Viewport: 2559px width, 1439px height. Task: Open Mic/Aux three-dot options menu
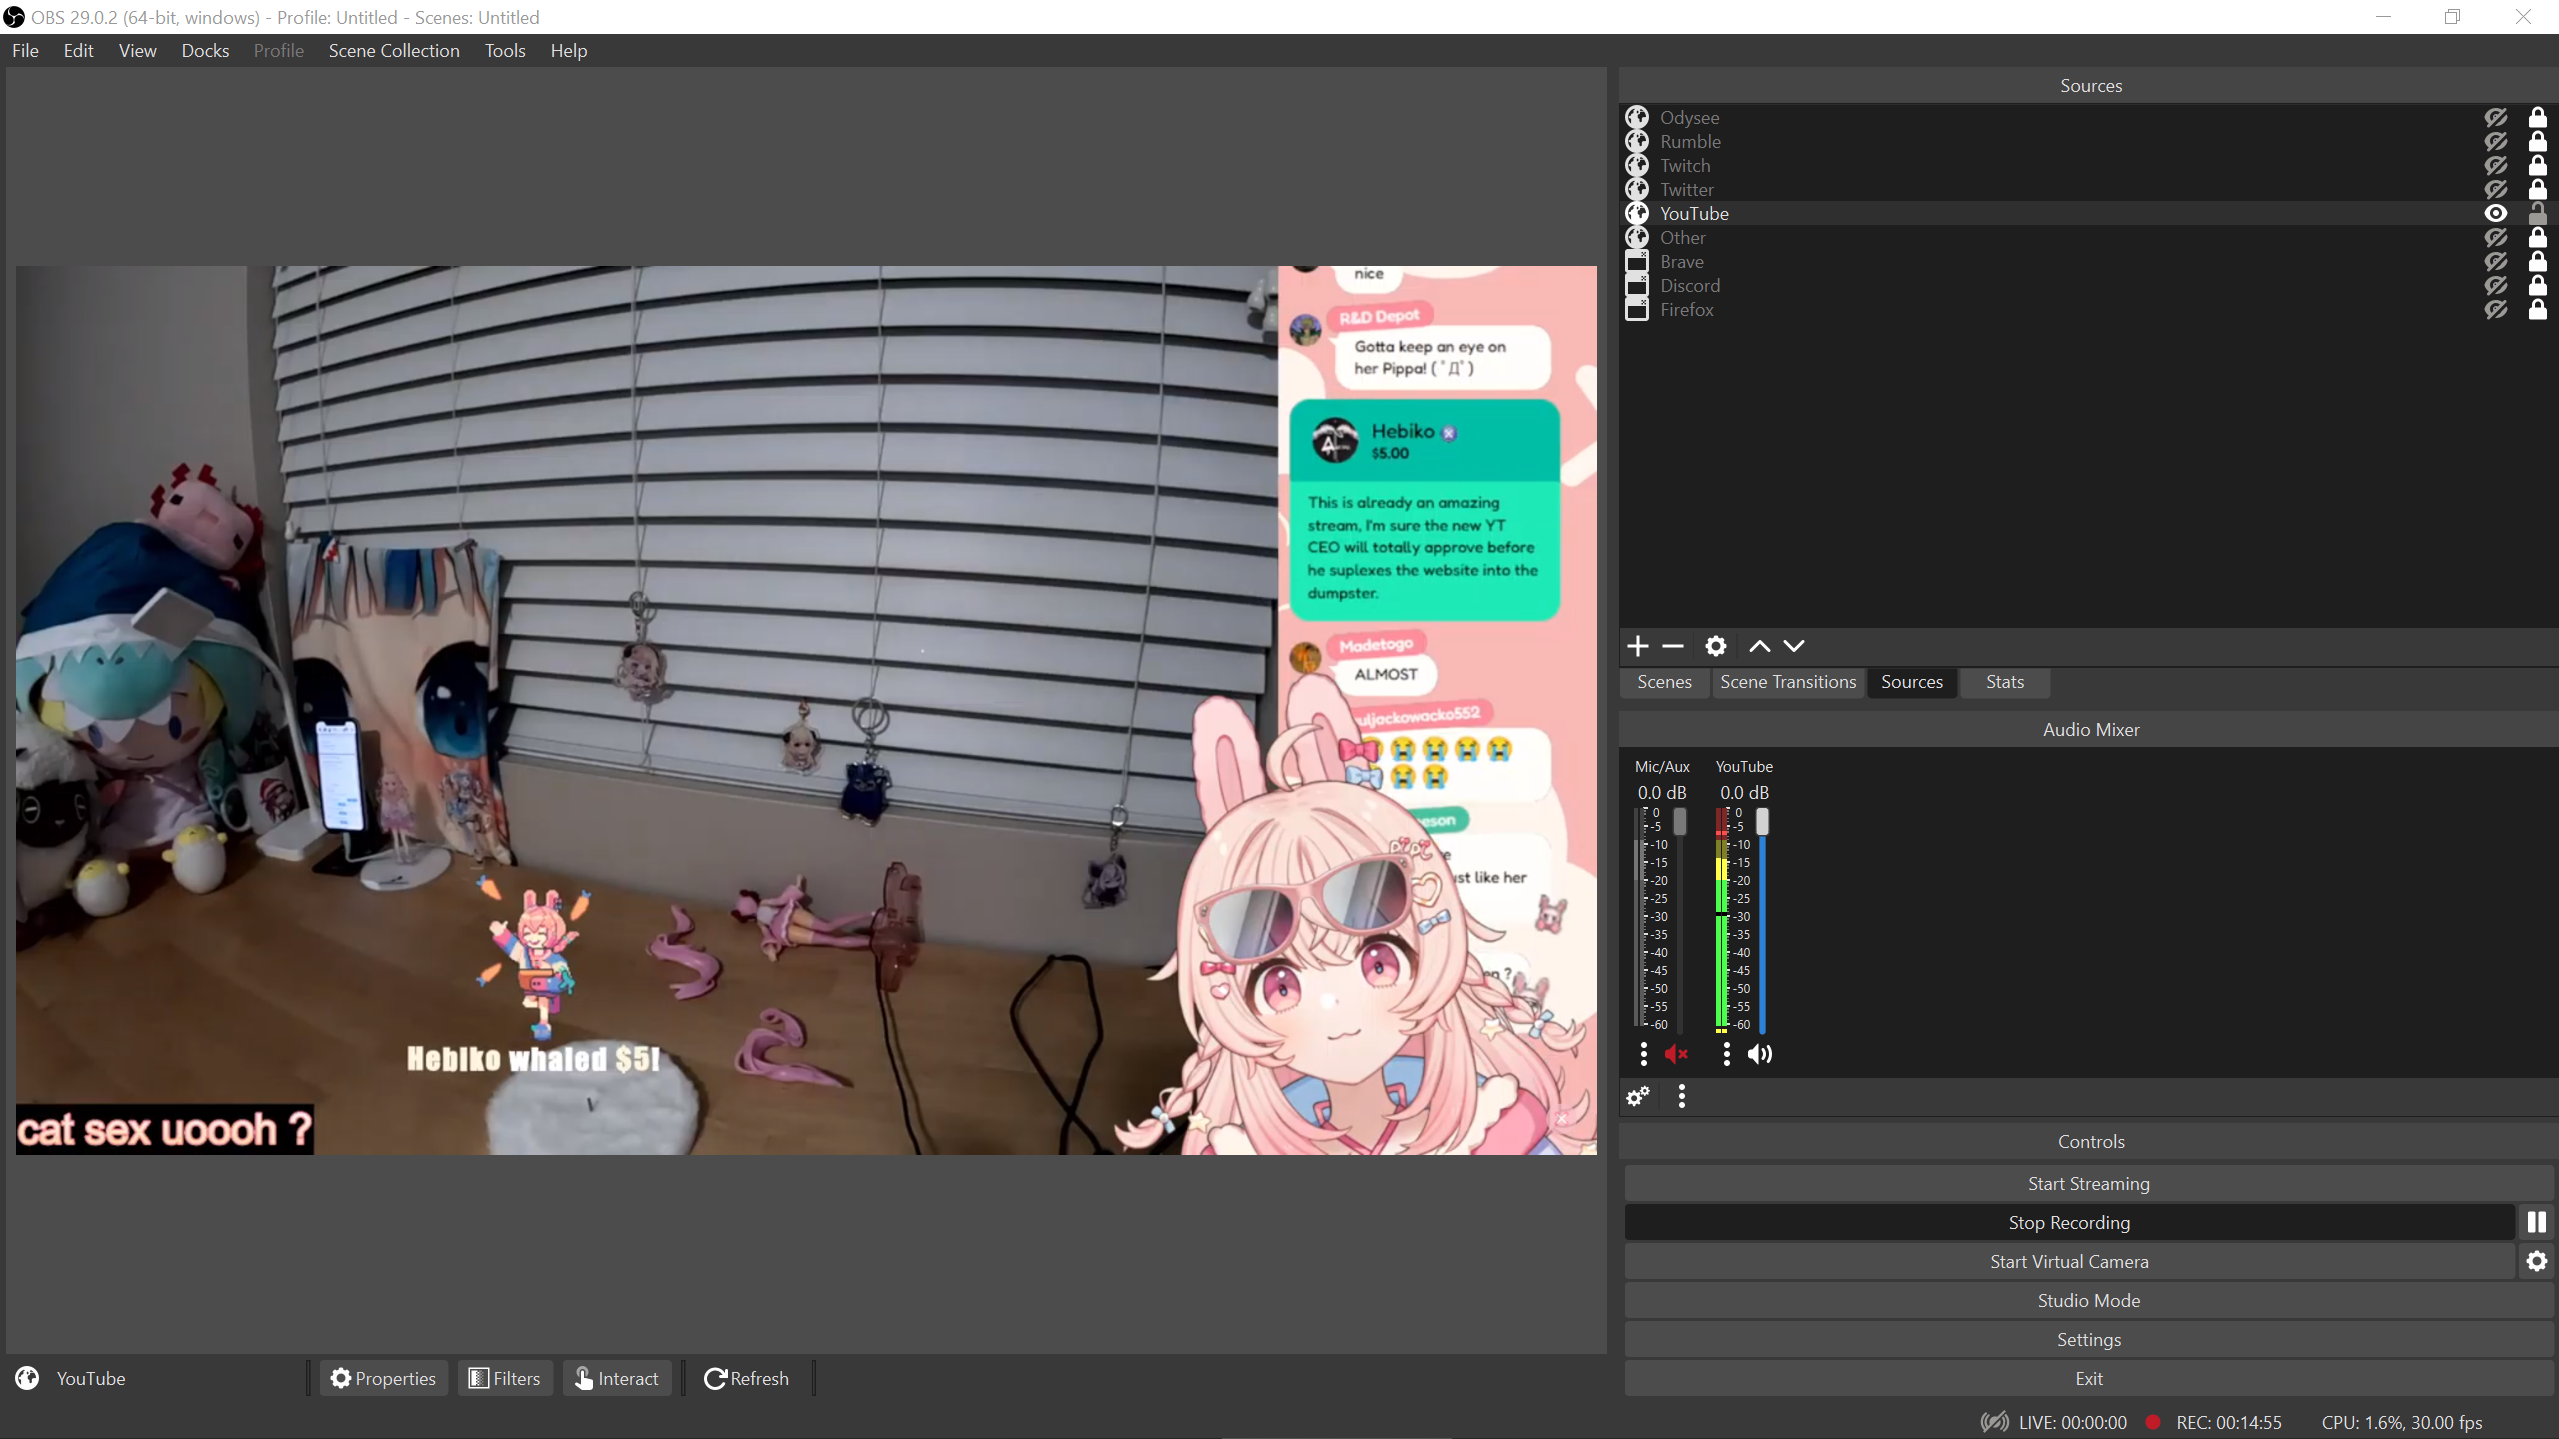pyautogui.click(x=1643, y=1054)
